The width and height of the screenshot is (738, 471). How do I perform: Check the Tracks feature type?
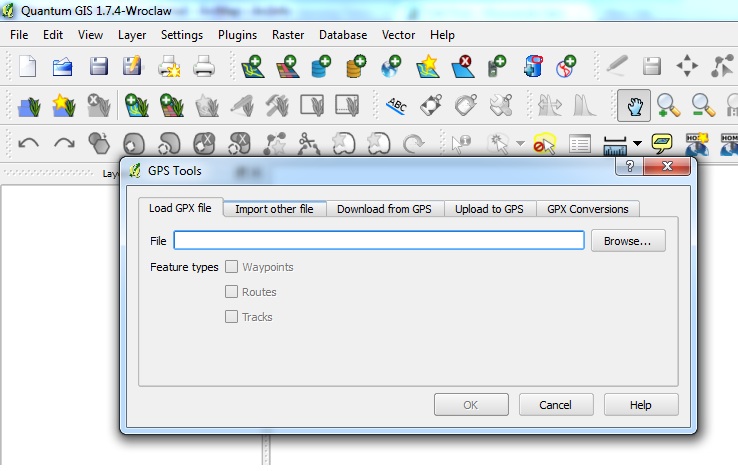tap(232, 317)
